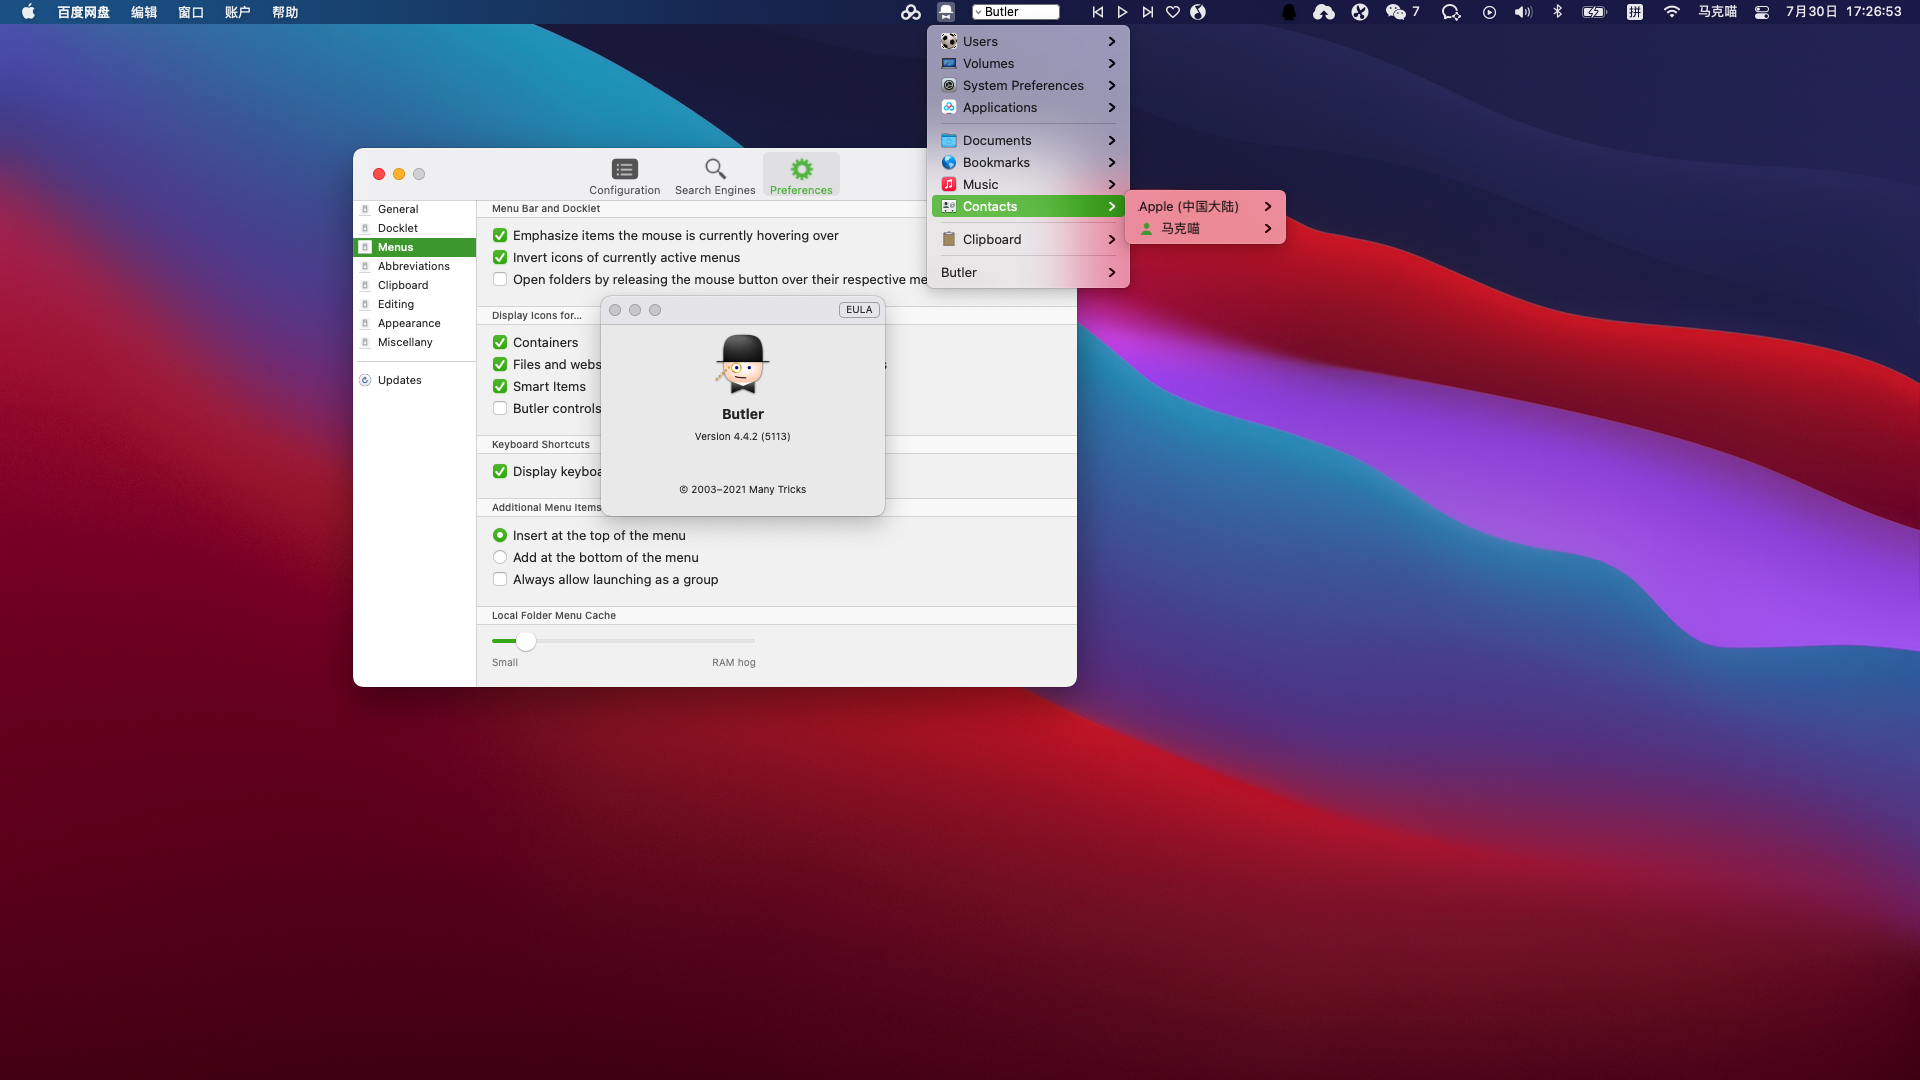Click the heart icon in menu bar
Image resolution: width=1920 pixels, height=1080 pixels.
1173,12
